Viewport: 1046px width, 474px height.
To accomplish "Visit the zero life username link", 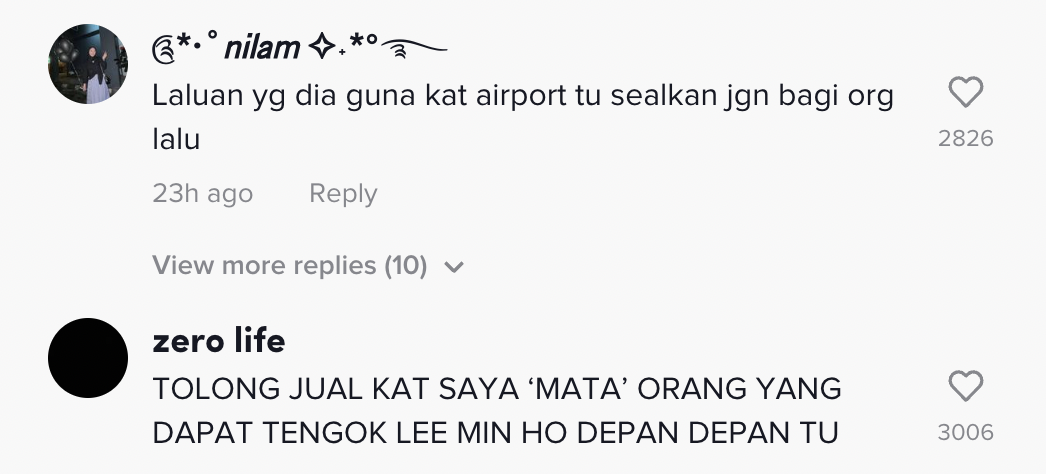I will point(219,341).
